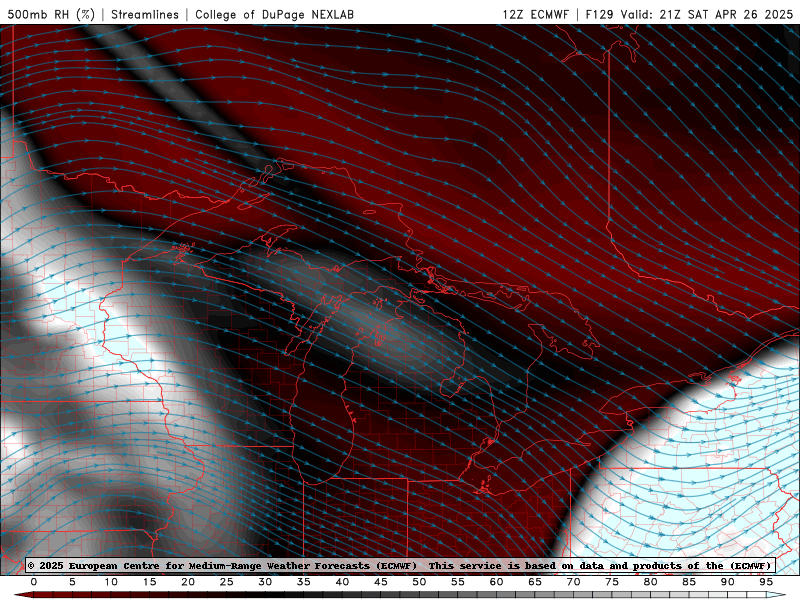The width and height of the screenshot is (800, 600).
Task: Click the color scale label "75"
Action: point(612,582)
